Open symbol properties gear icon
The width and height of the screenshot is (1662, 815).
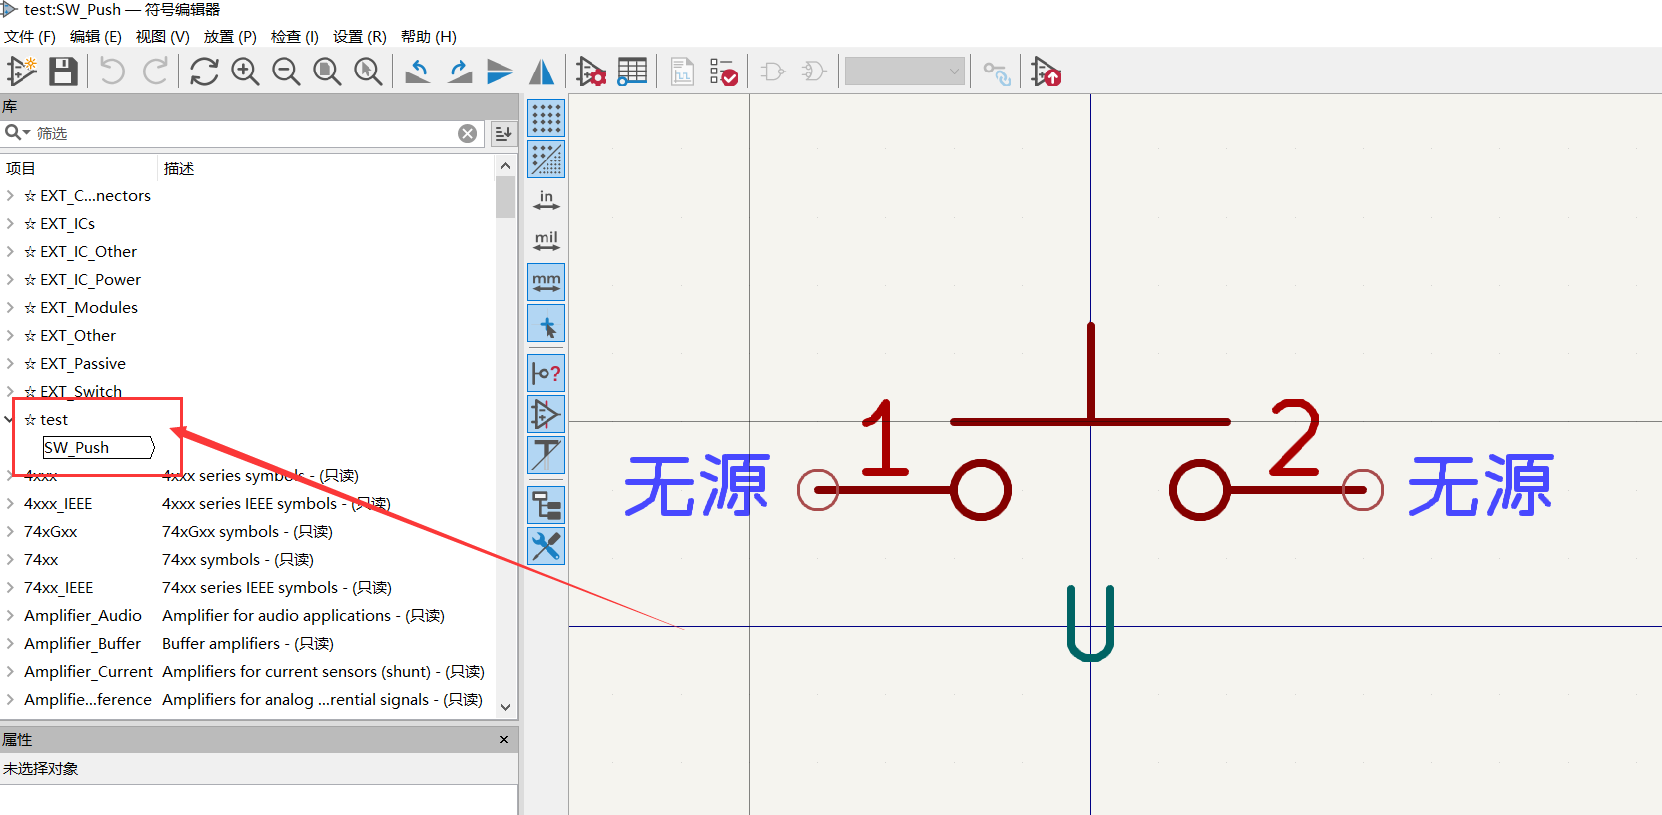click(590, 72)
